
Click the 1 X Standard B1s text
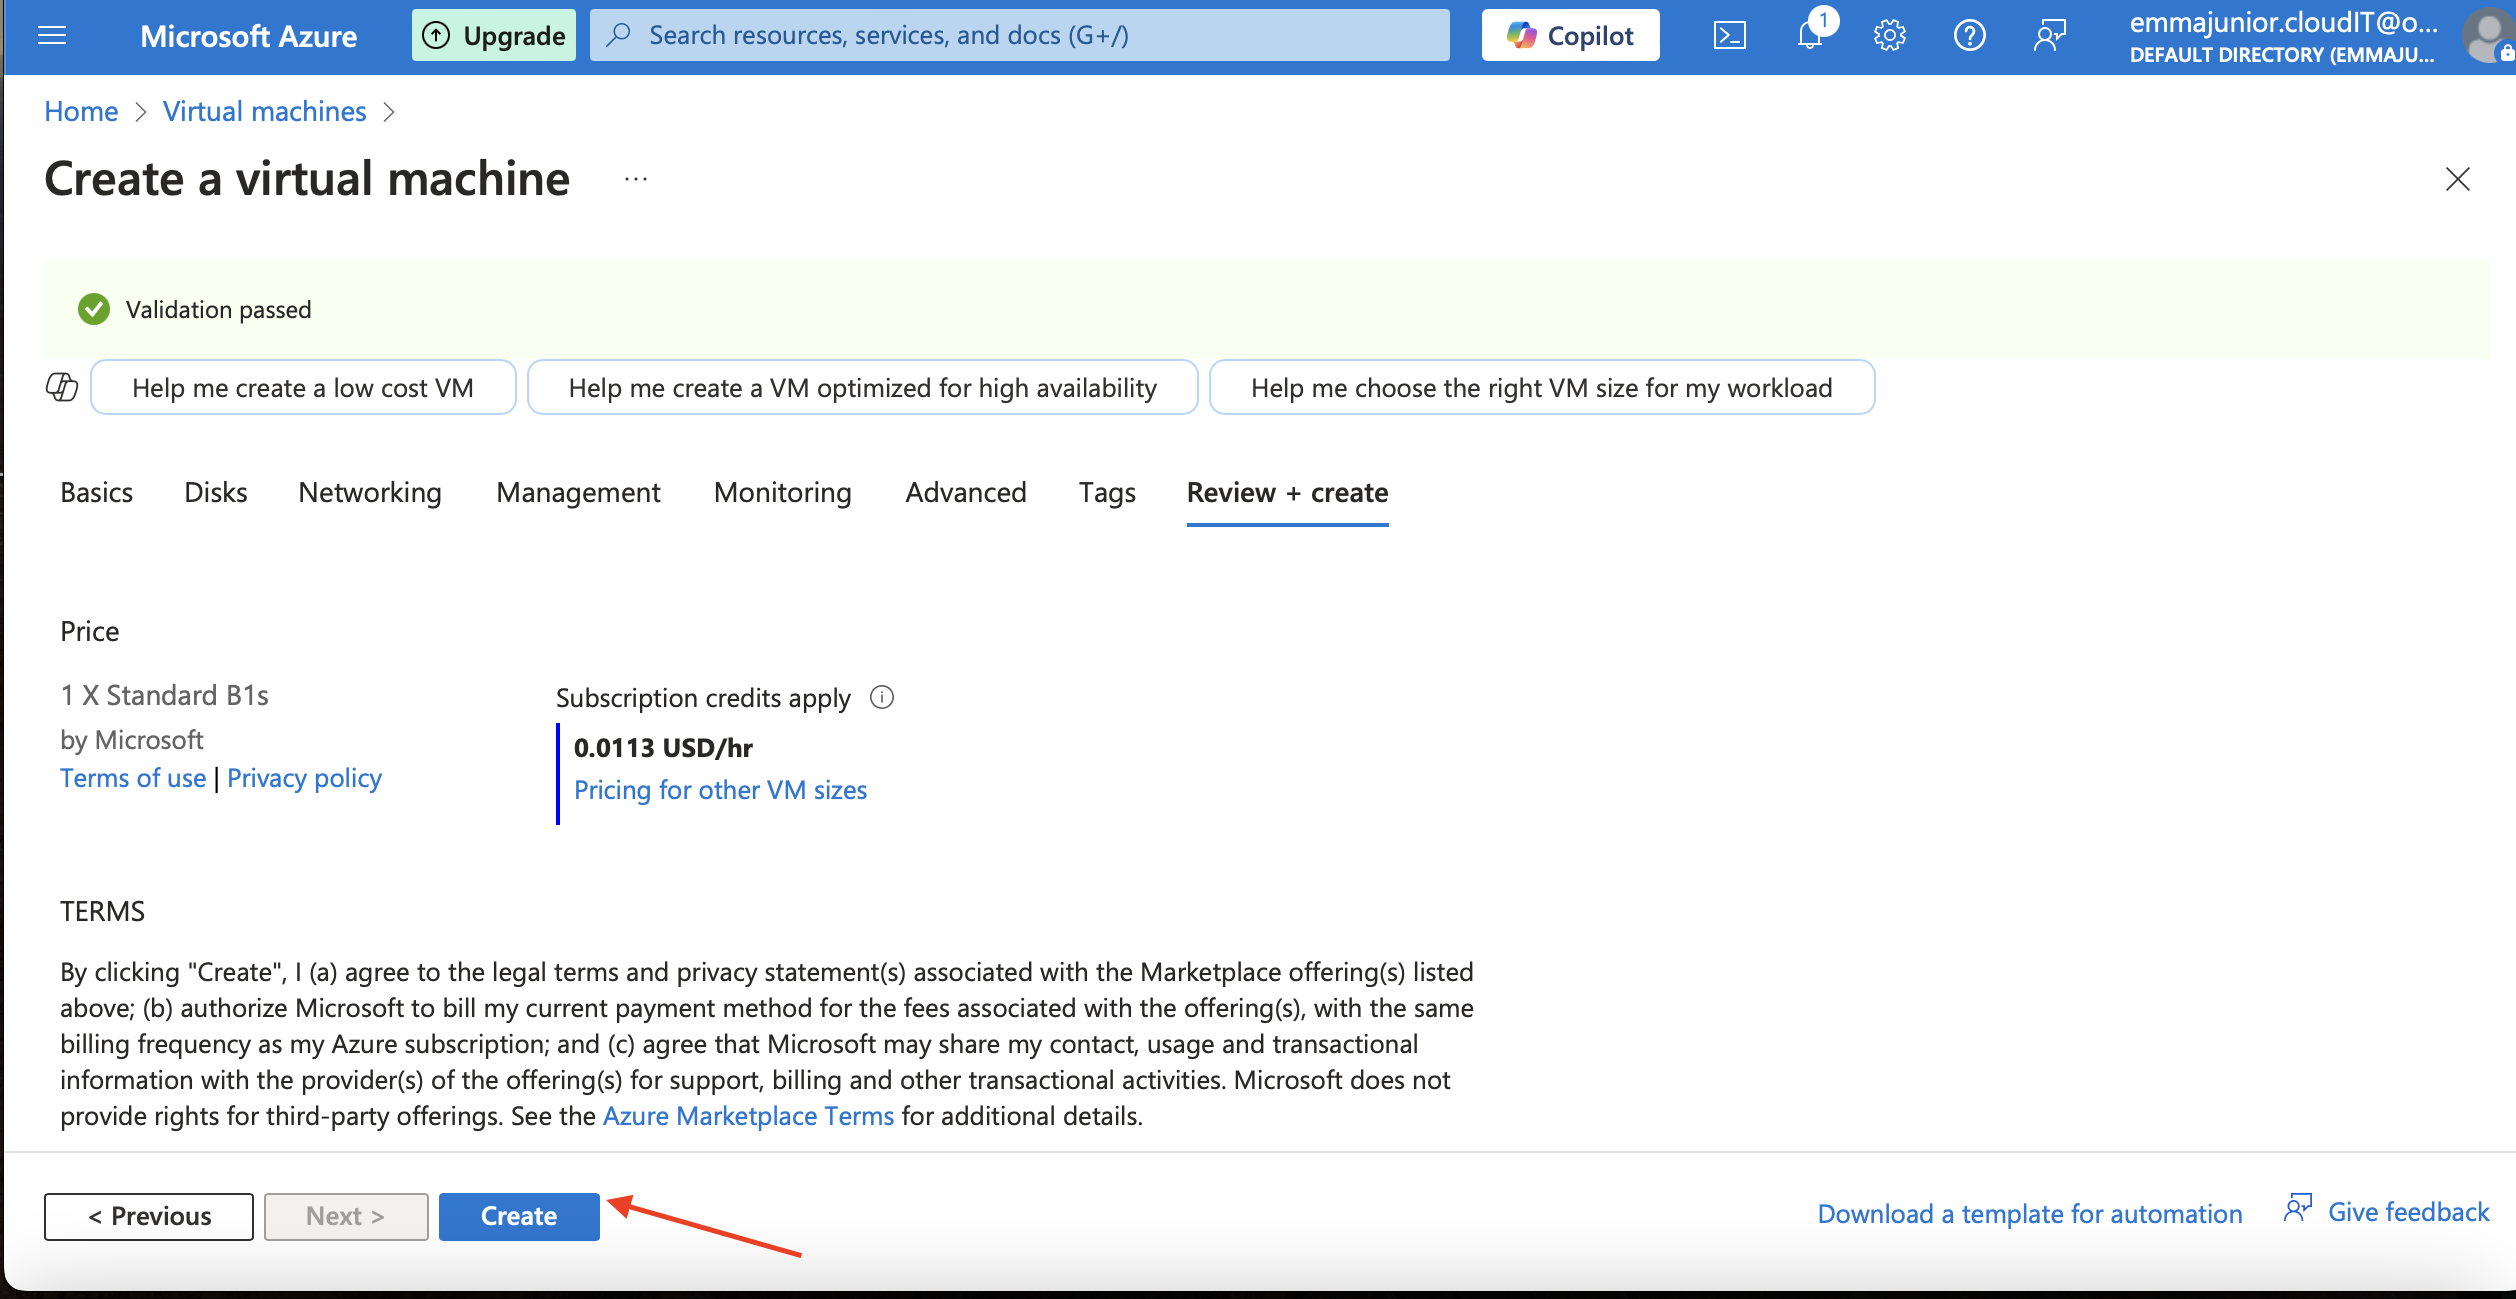164,695
